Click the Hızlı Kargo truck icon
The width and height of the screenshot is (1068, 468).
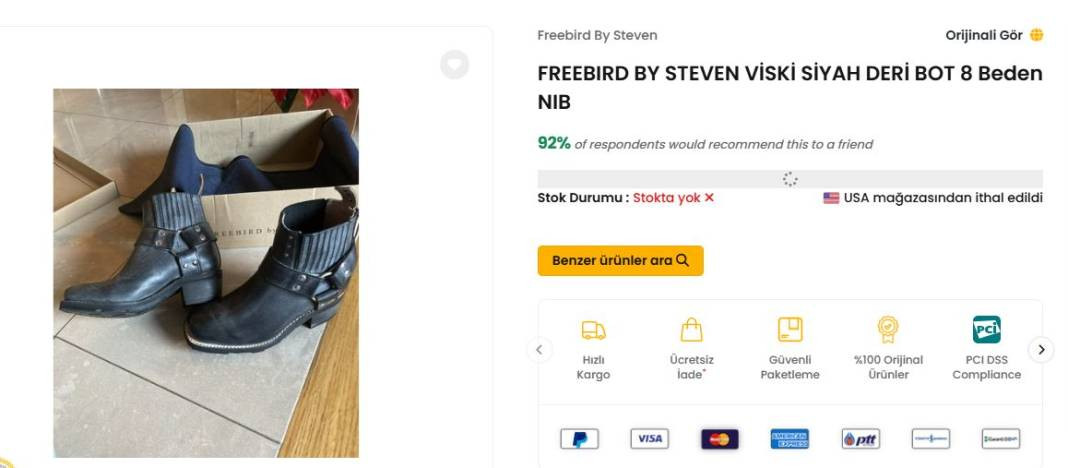point(593,330)
